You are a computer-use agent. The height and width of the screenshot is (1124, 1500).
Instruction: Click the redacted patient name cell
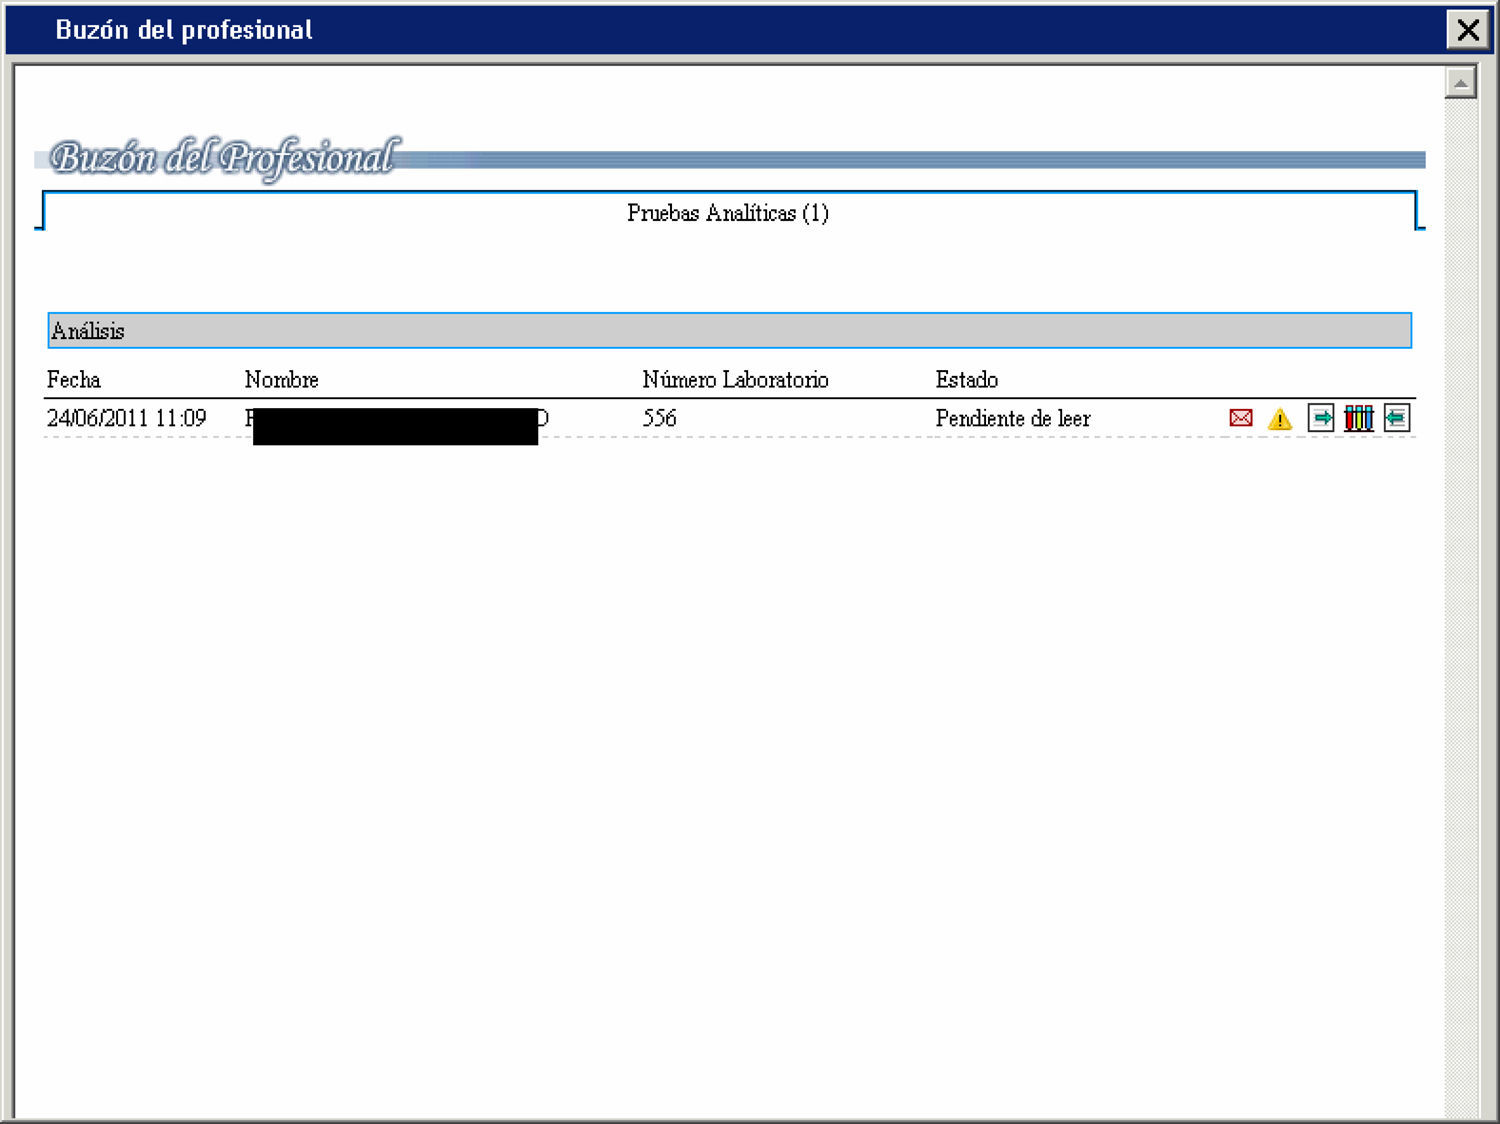click(x=396, y=424)
